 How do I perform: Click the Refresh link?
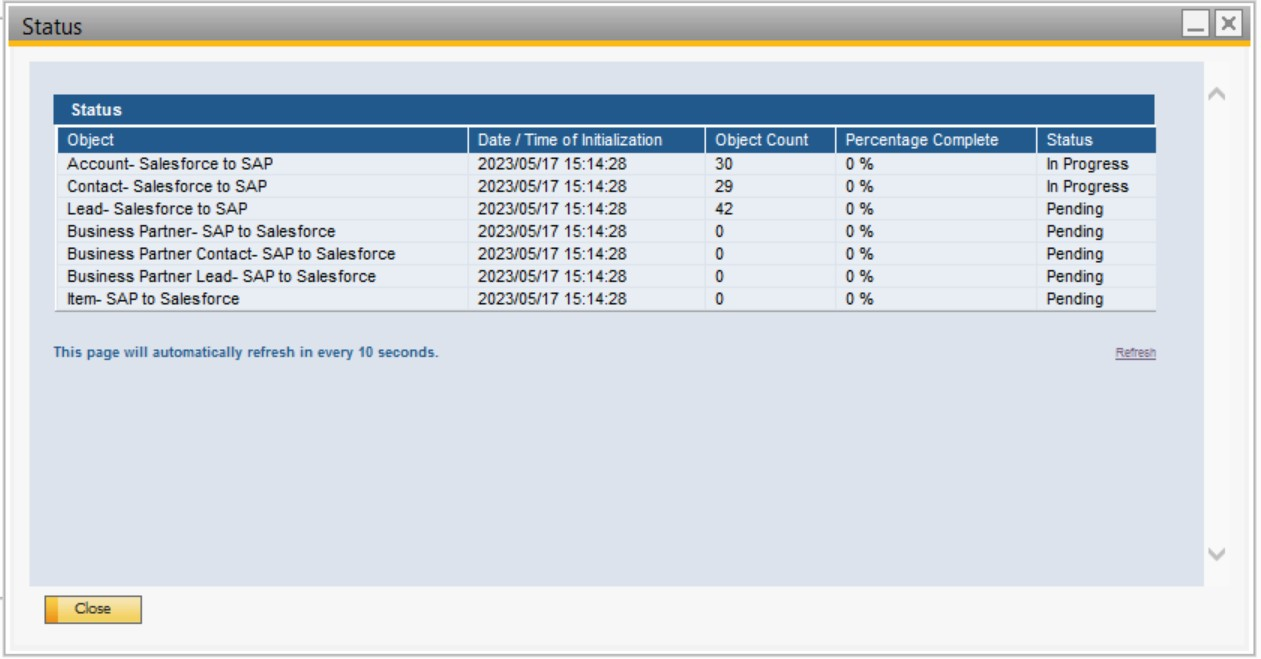pos(1135,353)
